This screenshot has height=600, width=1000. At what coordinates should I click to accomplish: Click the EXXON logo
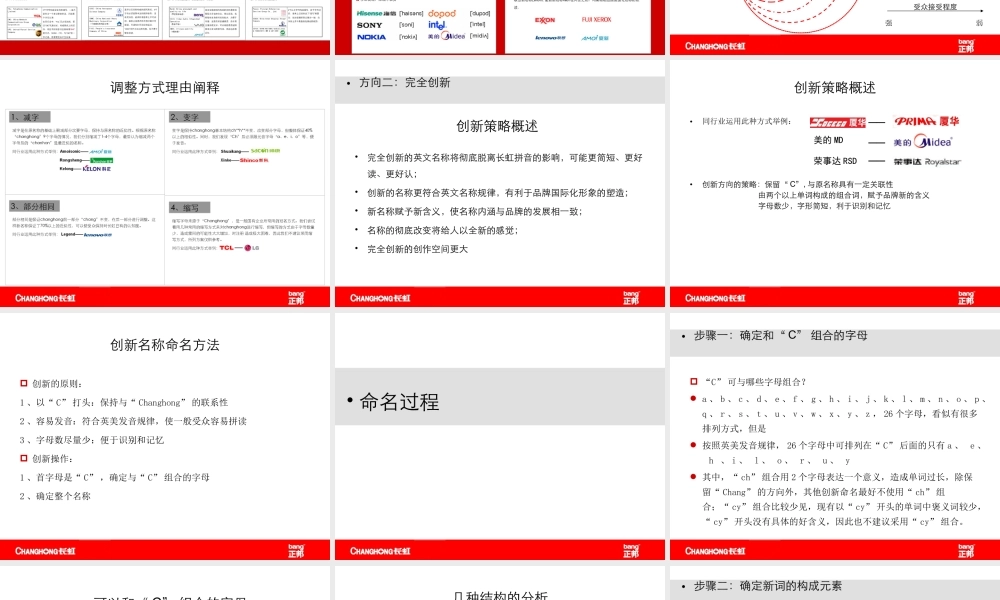(545, 20)
